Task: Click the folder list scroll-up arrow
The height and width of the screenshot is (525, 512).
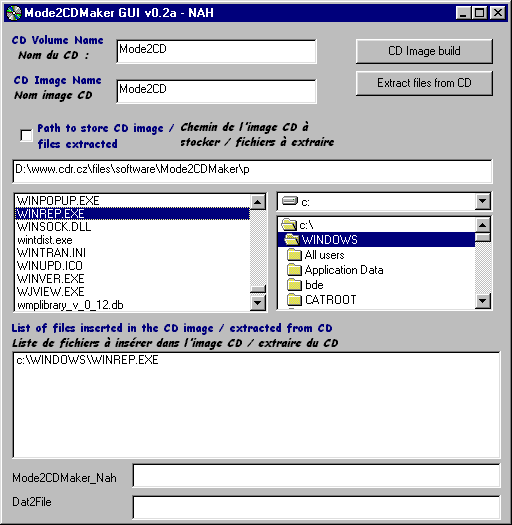Action: tap(483, 225)
